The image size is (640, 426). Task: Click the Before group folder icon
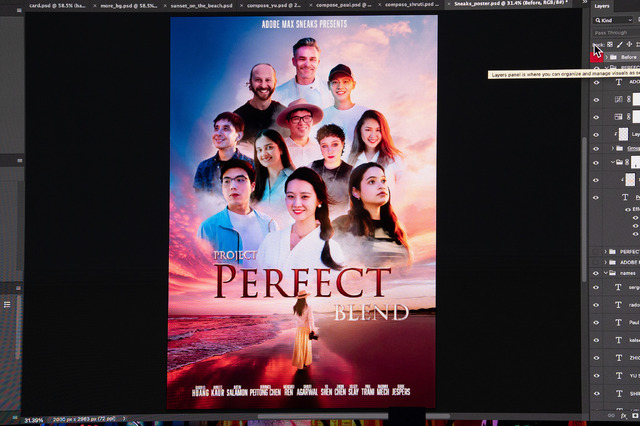coord(613,57)
